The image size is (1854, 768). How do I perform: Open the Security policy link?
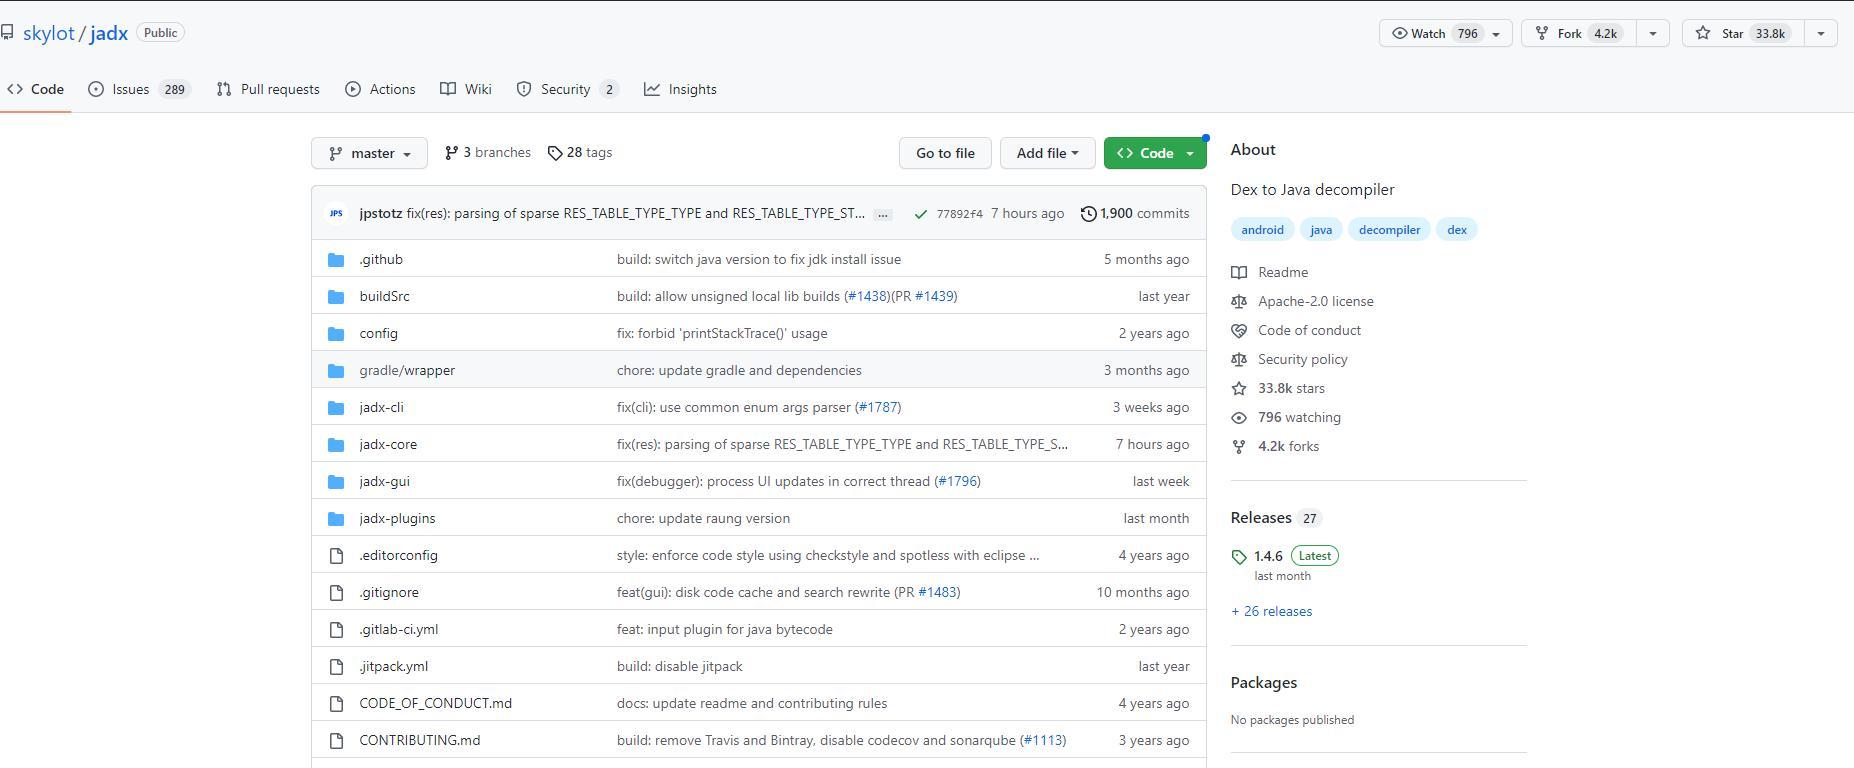tap(1303, 359)
